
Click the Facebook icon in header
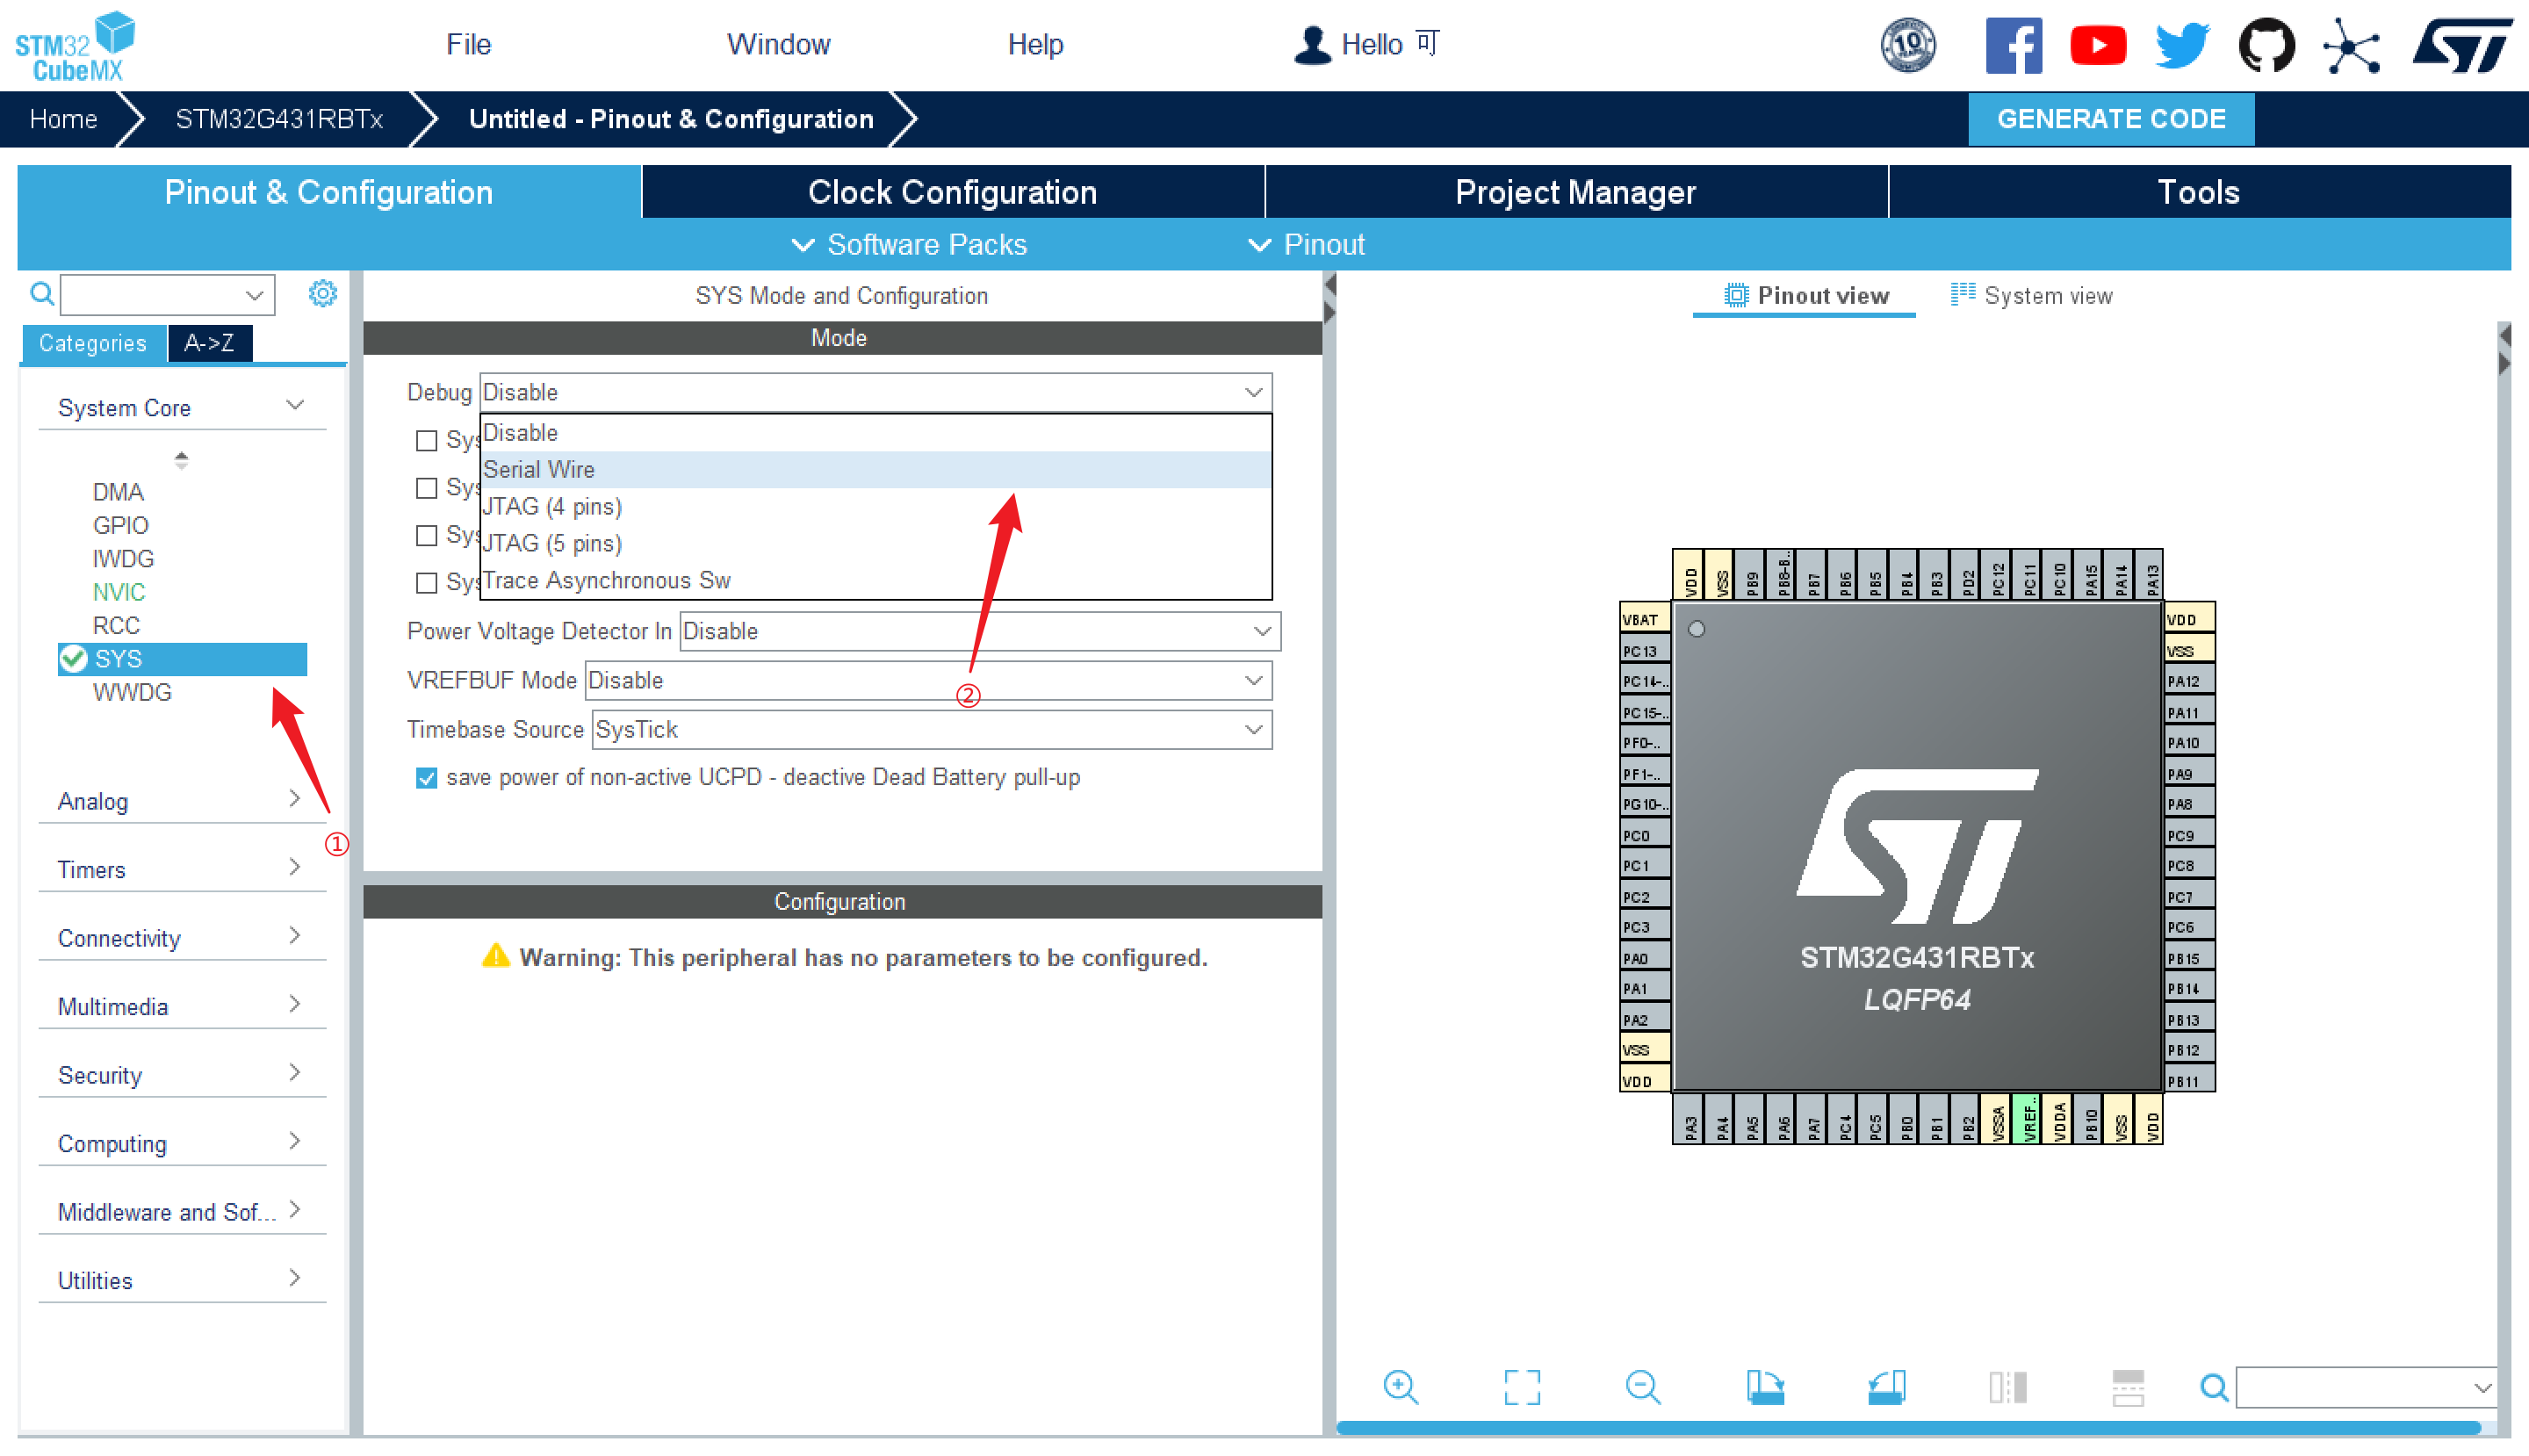[2013, 45]
